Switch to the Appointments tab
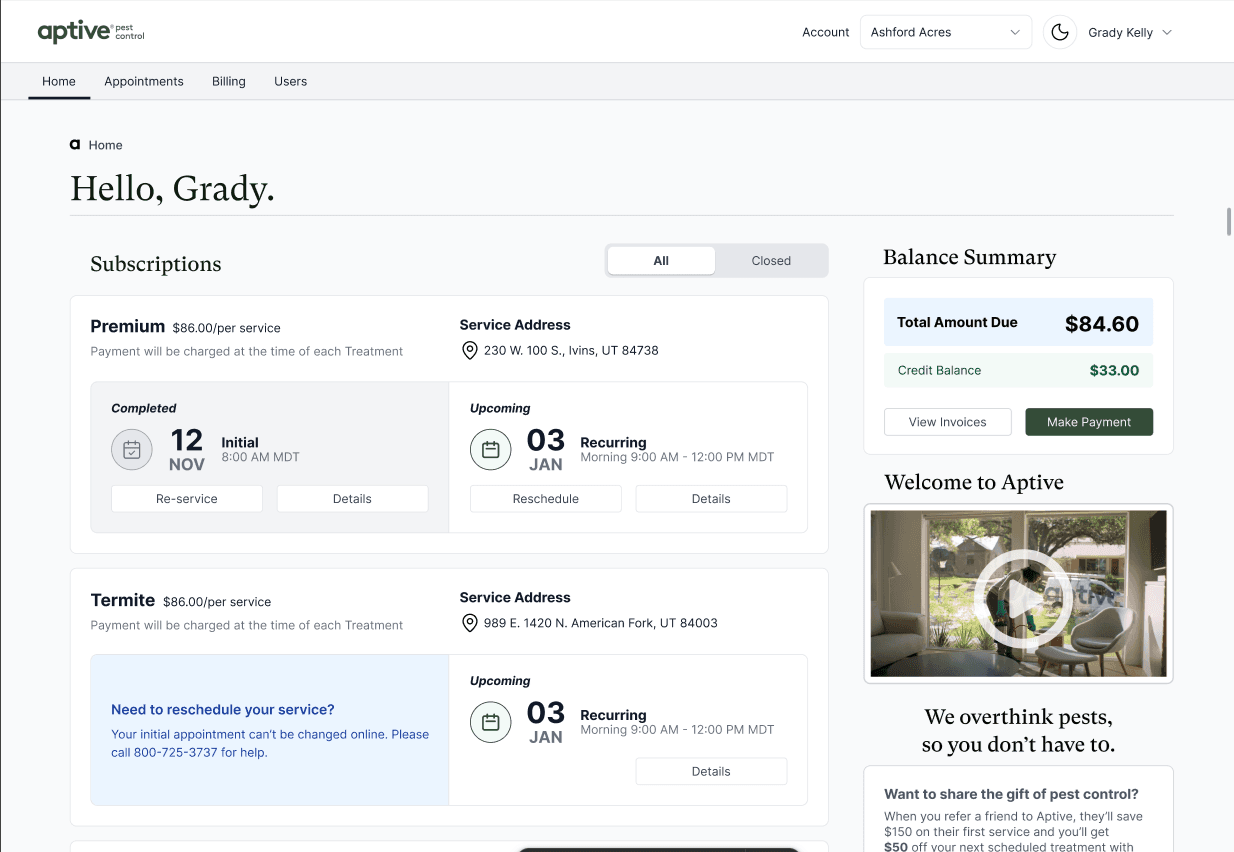1234x852 pixels. point(143,81)
